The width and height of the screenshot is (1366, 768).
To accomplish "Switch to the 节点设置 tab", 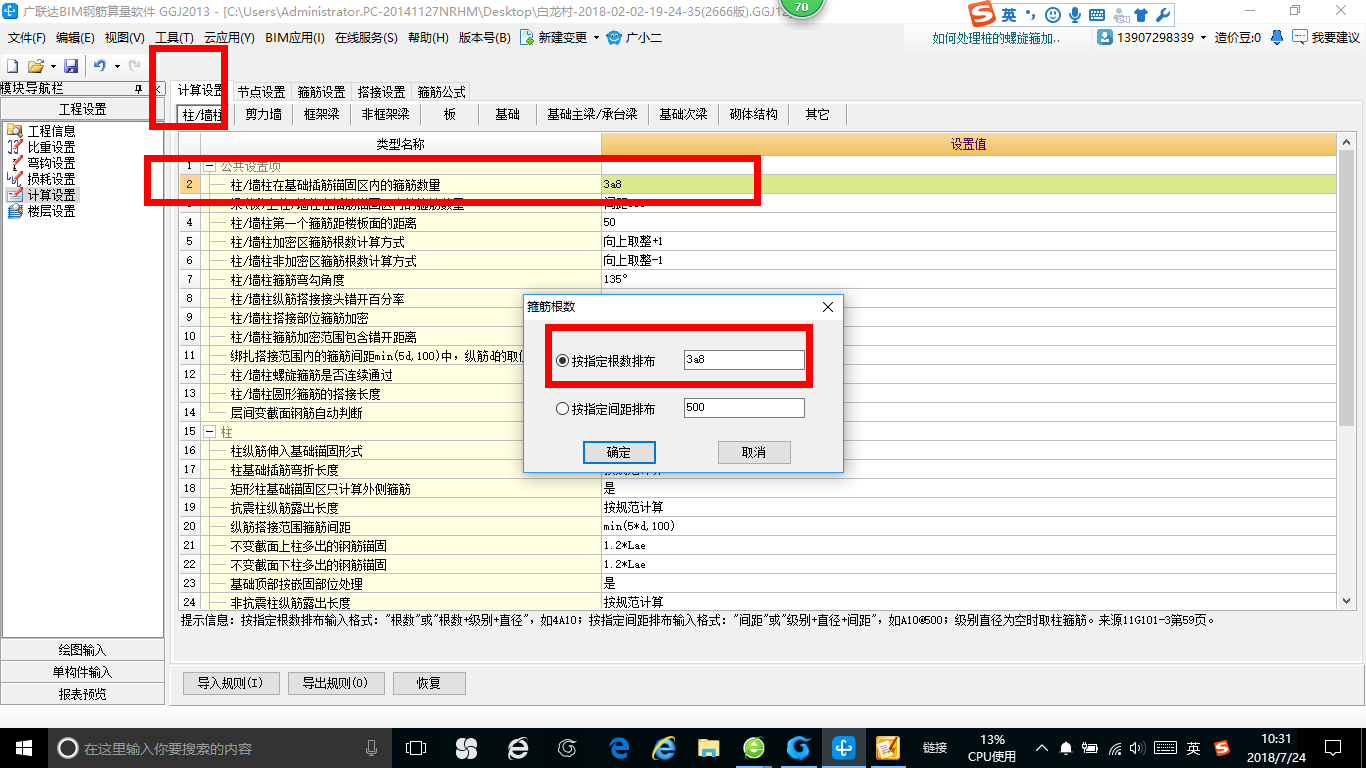I will pyautogui.click(x=261, y=92).
